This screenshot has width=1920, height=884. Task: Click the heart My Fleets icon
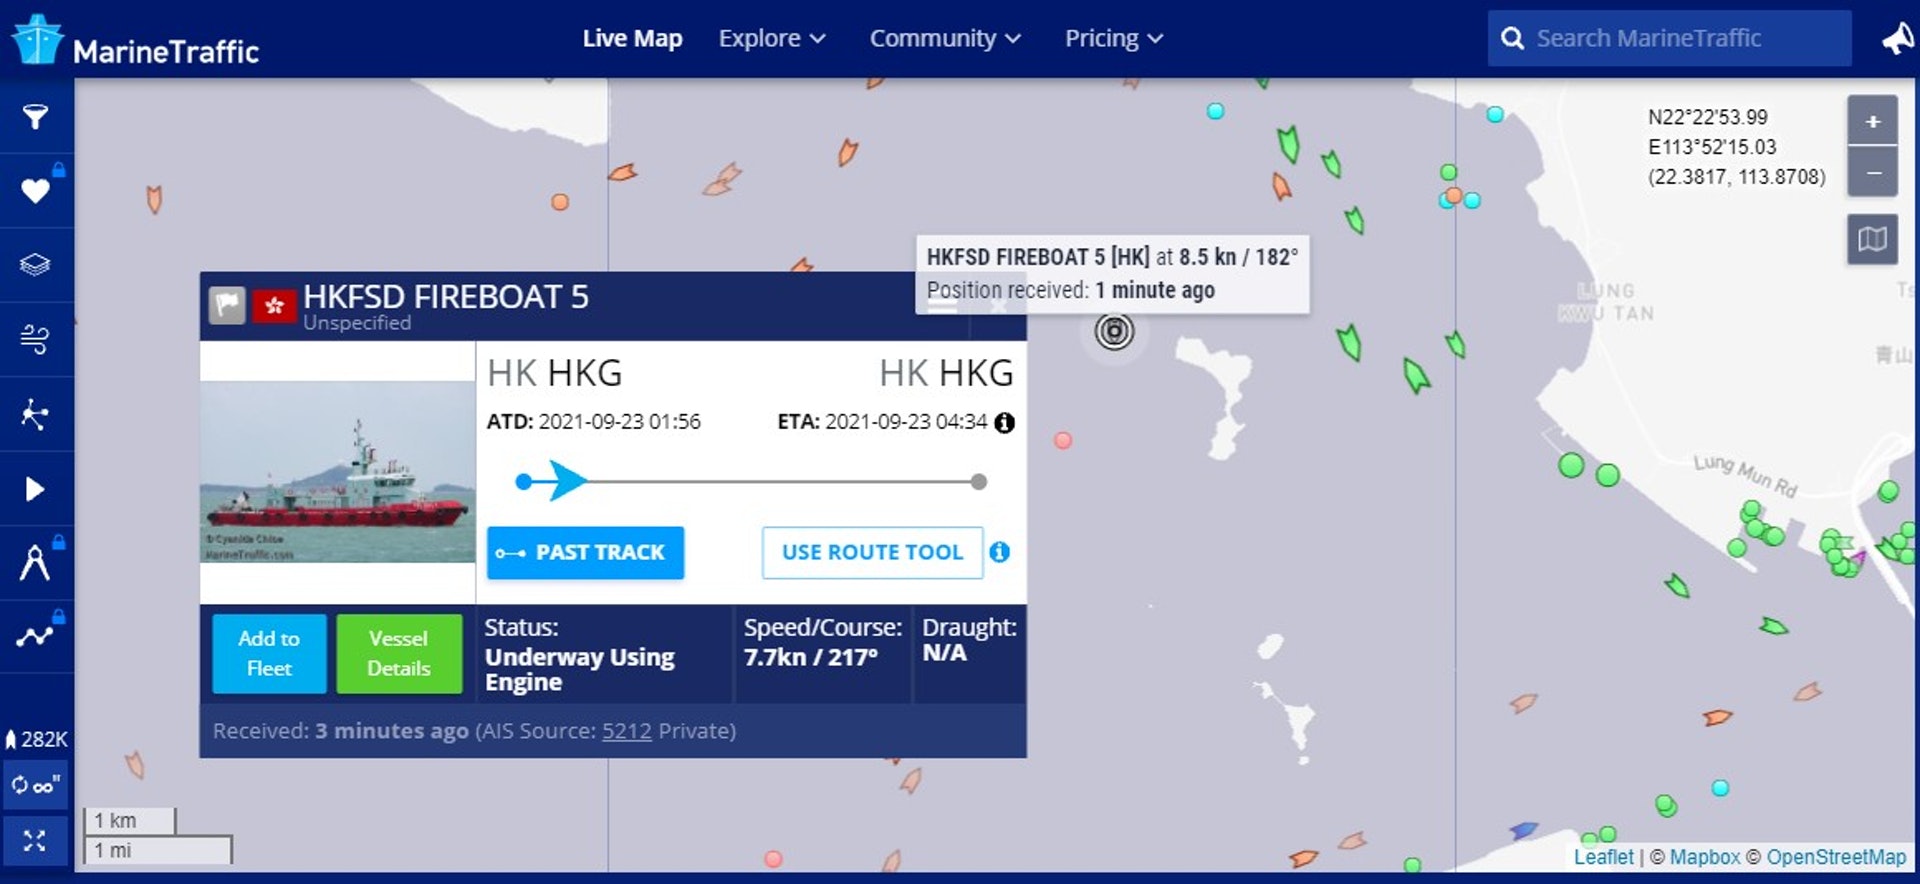(x=35, y=190)
